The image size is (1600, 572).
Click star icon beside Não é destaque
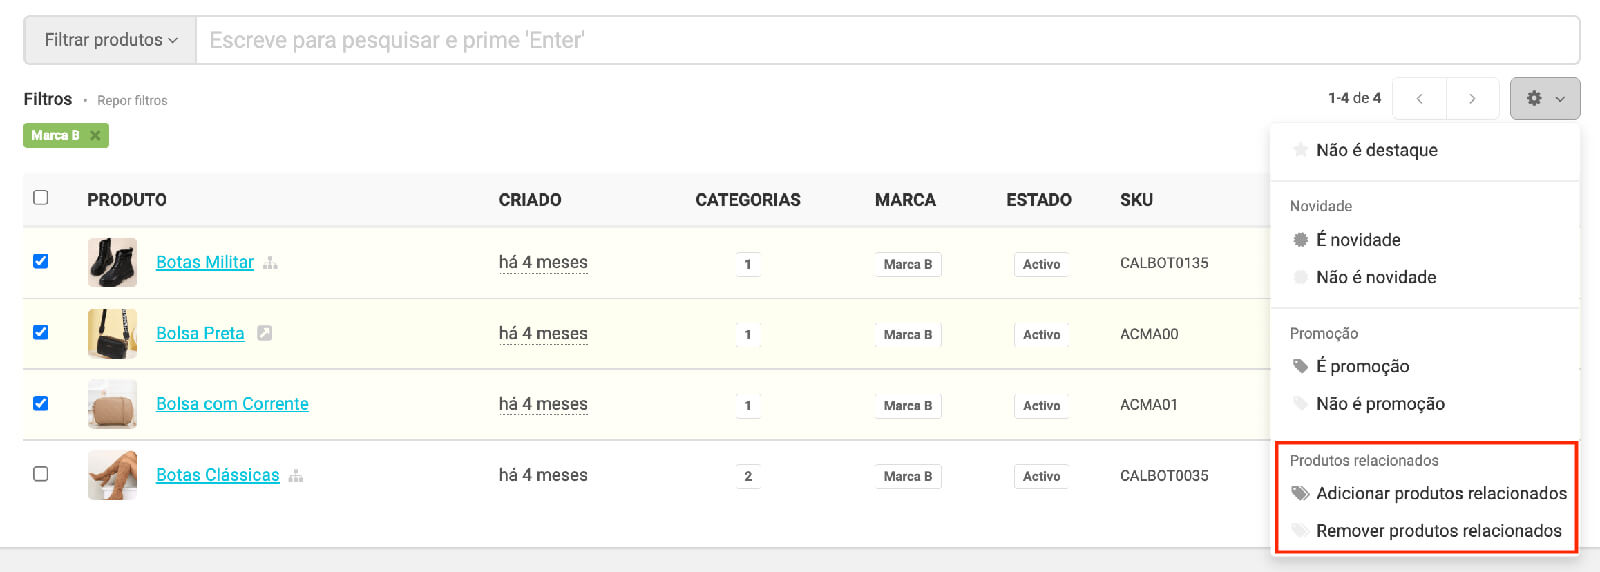tap(1300, 150)
